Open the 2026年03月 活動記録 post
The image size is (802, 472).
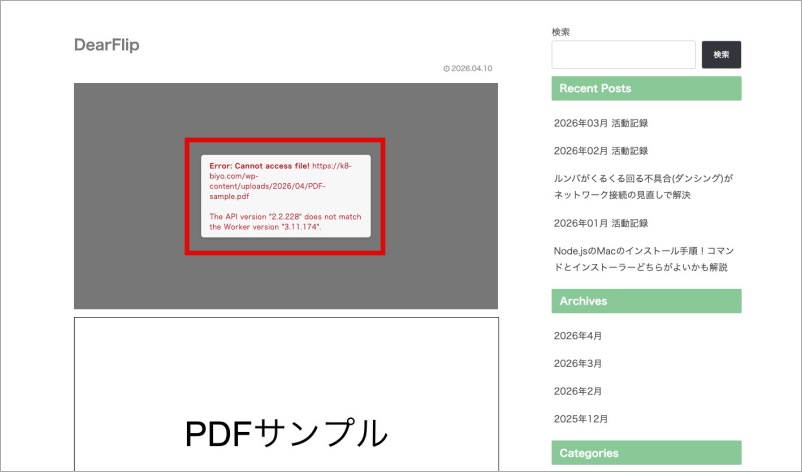[601, 123]
